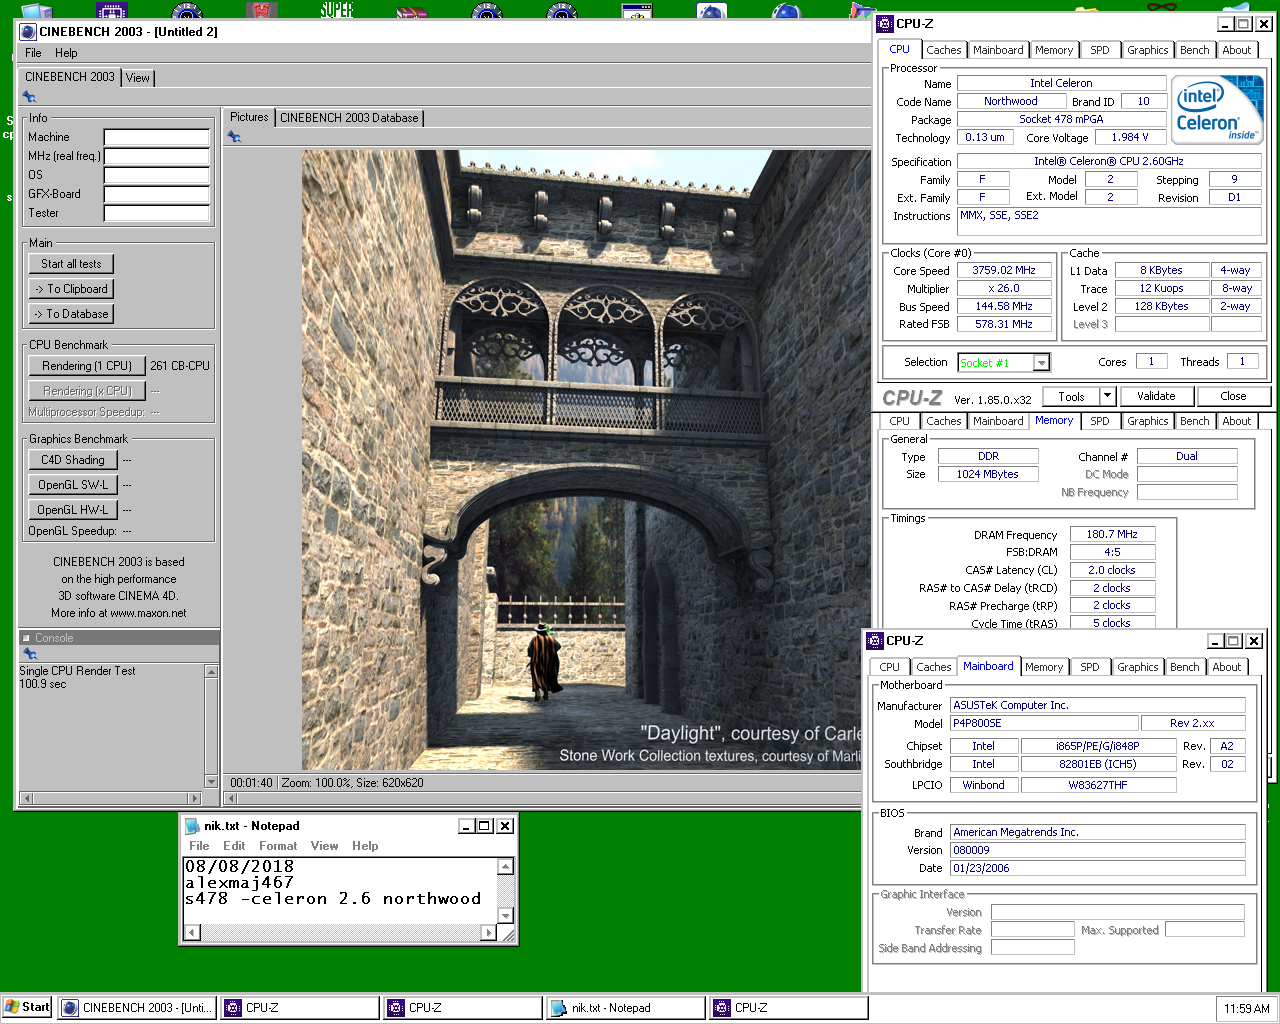Click DRAM Frequency value 180.7 MHz
Viewport: 1280px width, 1024px height.
tap(1113, 534)
